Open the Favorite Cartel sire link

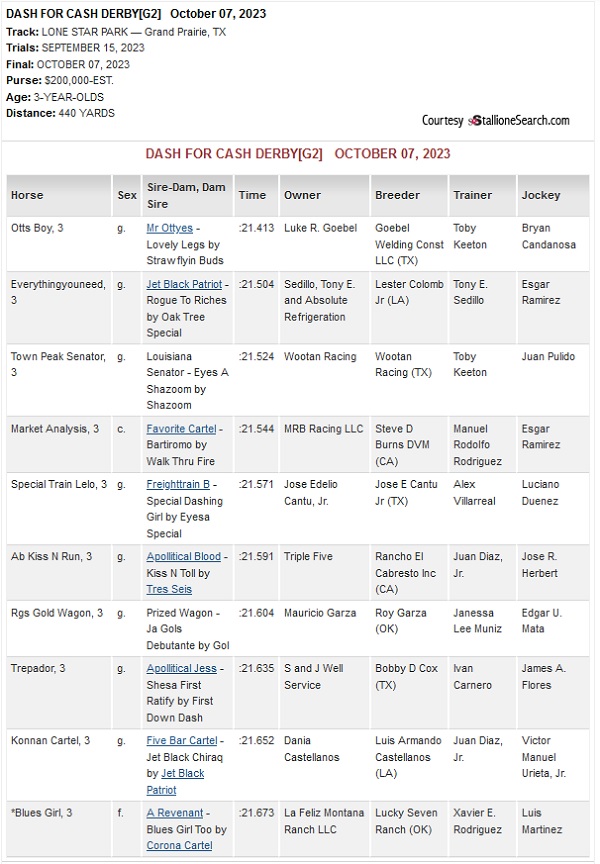(181, 429)
